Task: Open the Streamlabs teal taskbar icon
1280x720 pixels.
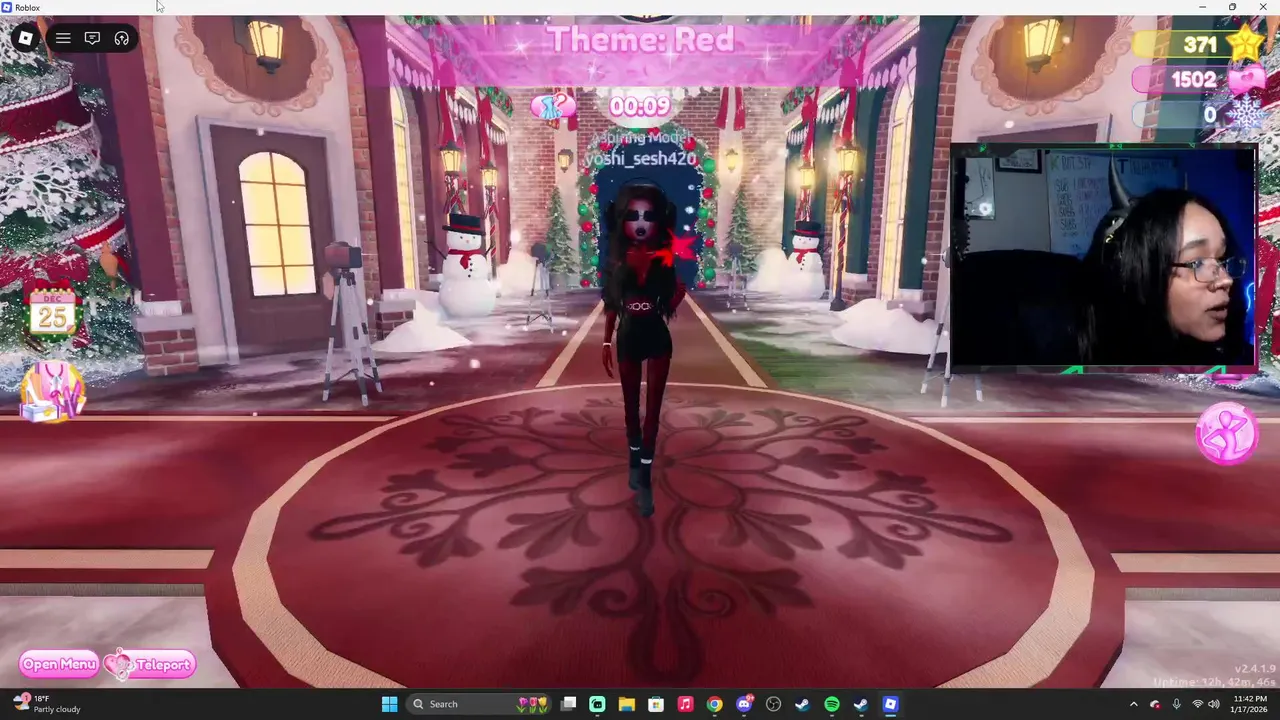Action: [597, 704]
